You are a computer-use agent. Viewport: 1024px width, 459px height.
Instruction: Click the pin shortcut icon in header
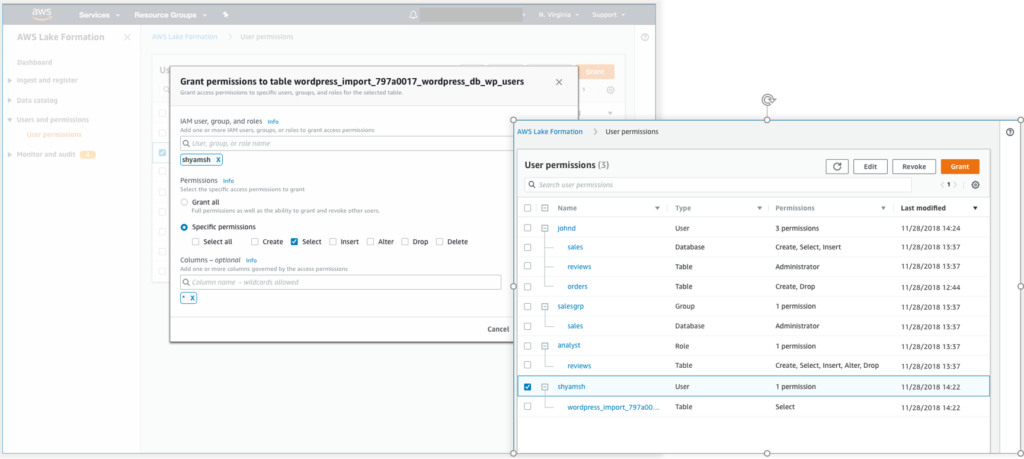coord(225,14)
